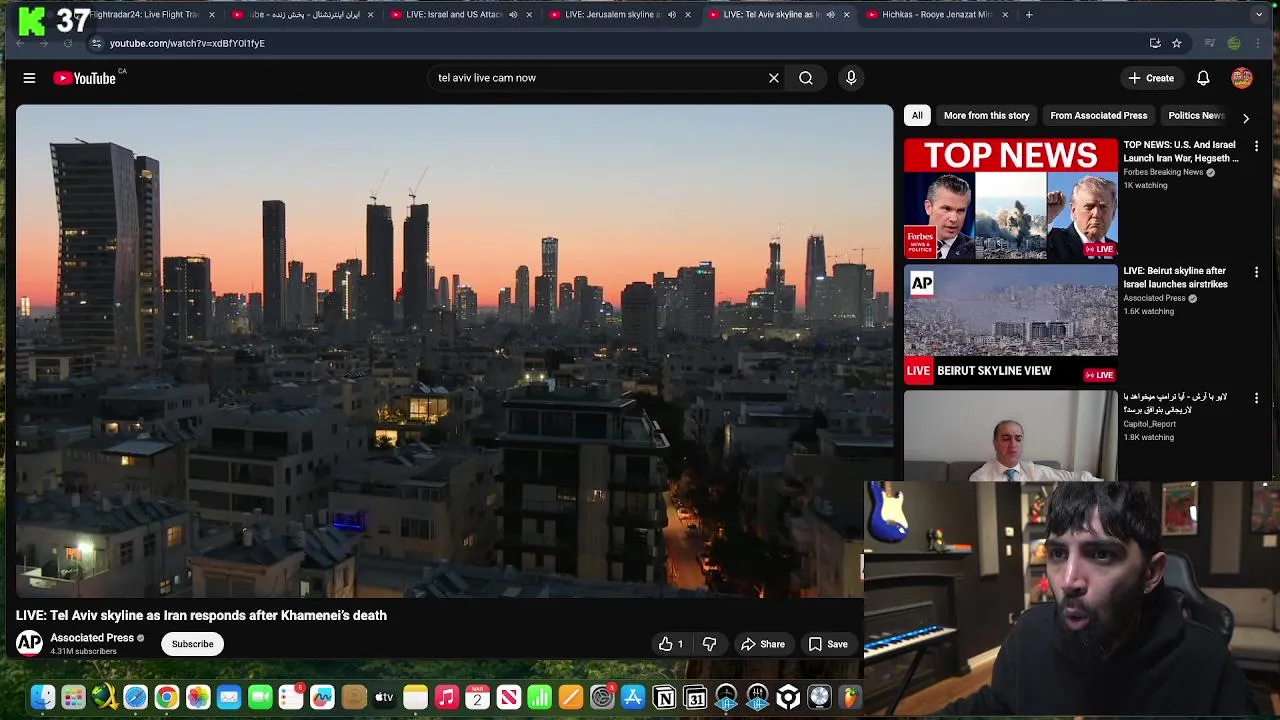Open App Store in the dock
The image size is (1280, 720).
(x=633, y=697)
